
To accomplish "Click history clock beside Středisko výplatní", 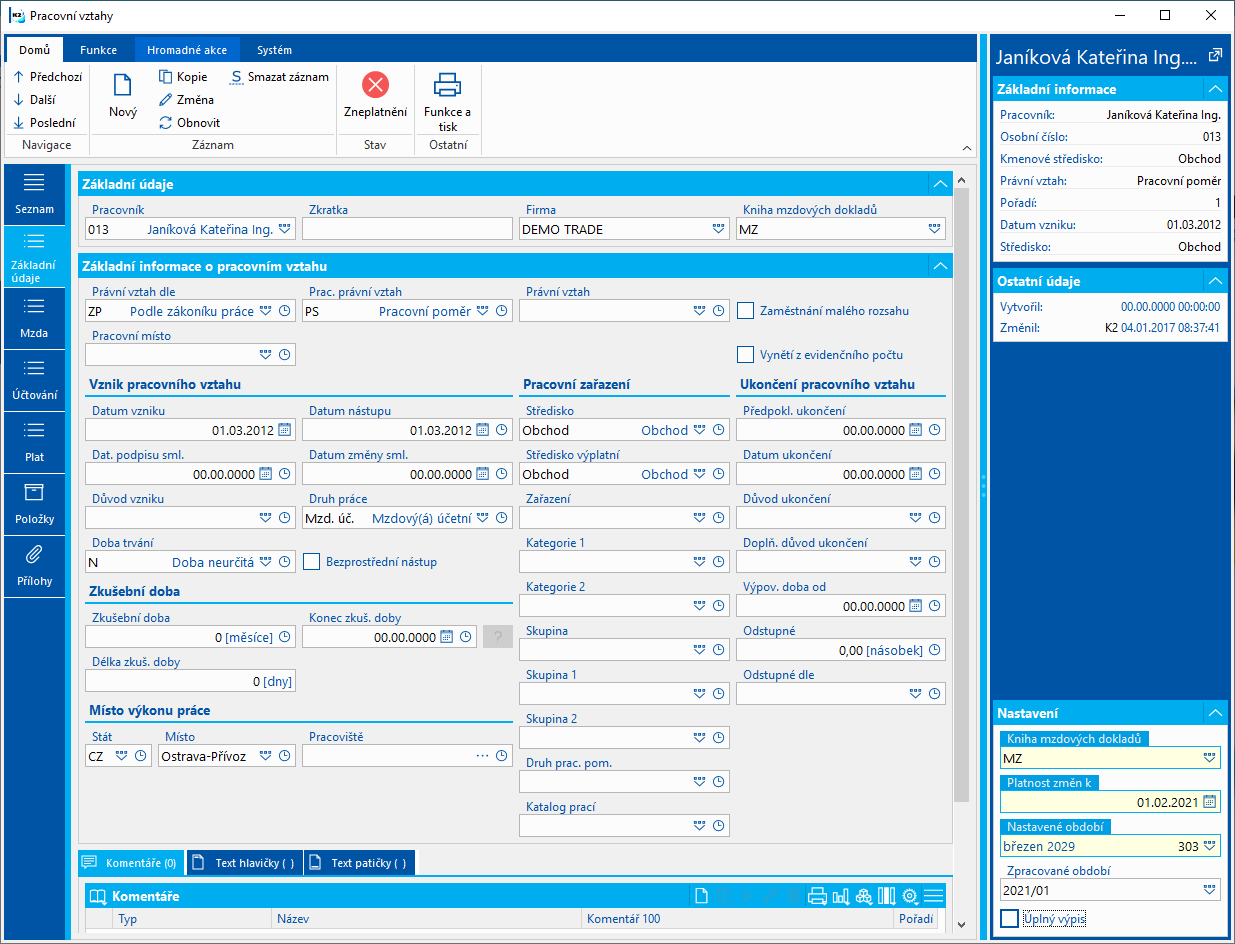I will [717, 474].
